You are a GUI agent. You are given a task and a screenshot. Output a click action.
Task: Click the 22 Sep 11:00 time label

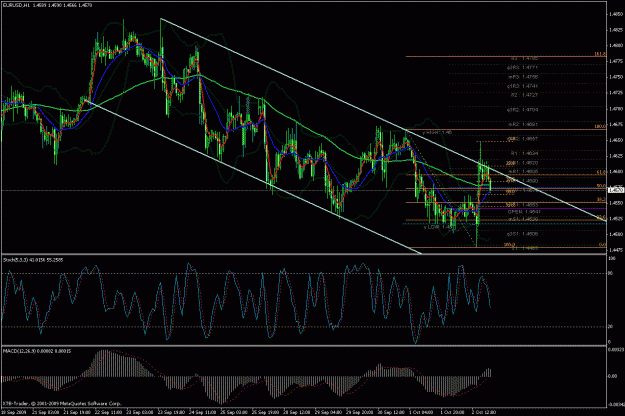pyautogui.click(x=109, y=412)
